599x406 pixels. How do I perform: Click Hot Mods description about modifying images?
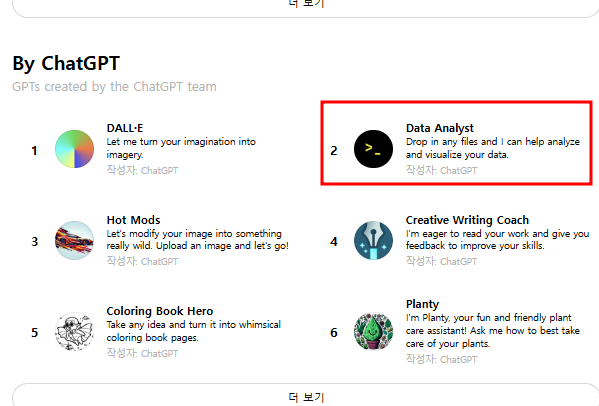(198, 239)
